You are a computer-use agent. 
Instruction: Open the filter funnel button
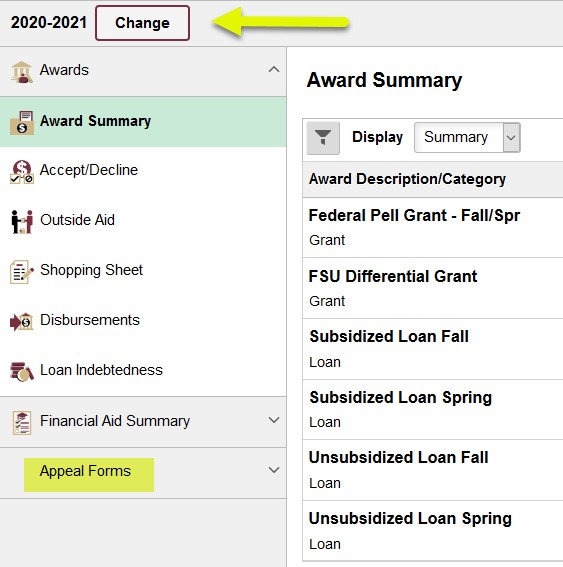[x=323, y=138]
